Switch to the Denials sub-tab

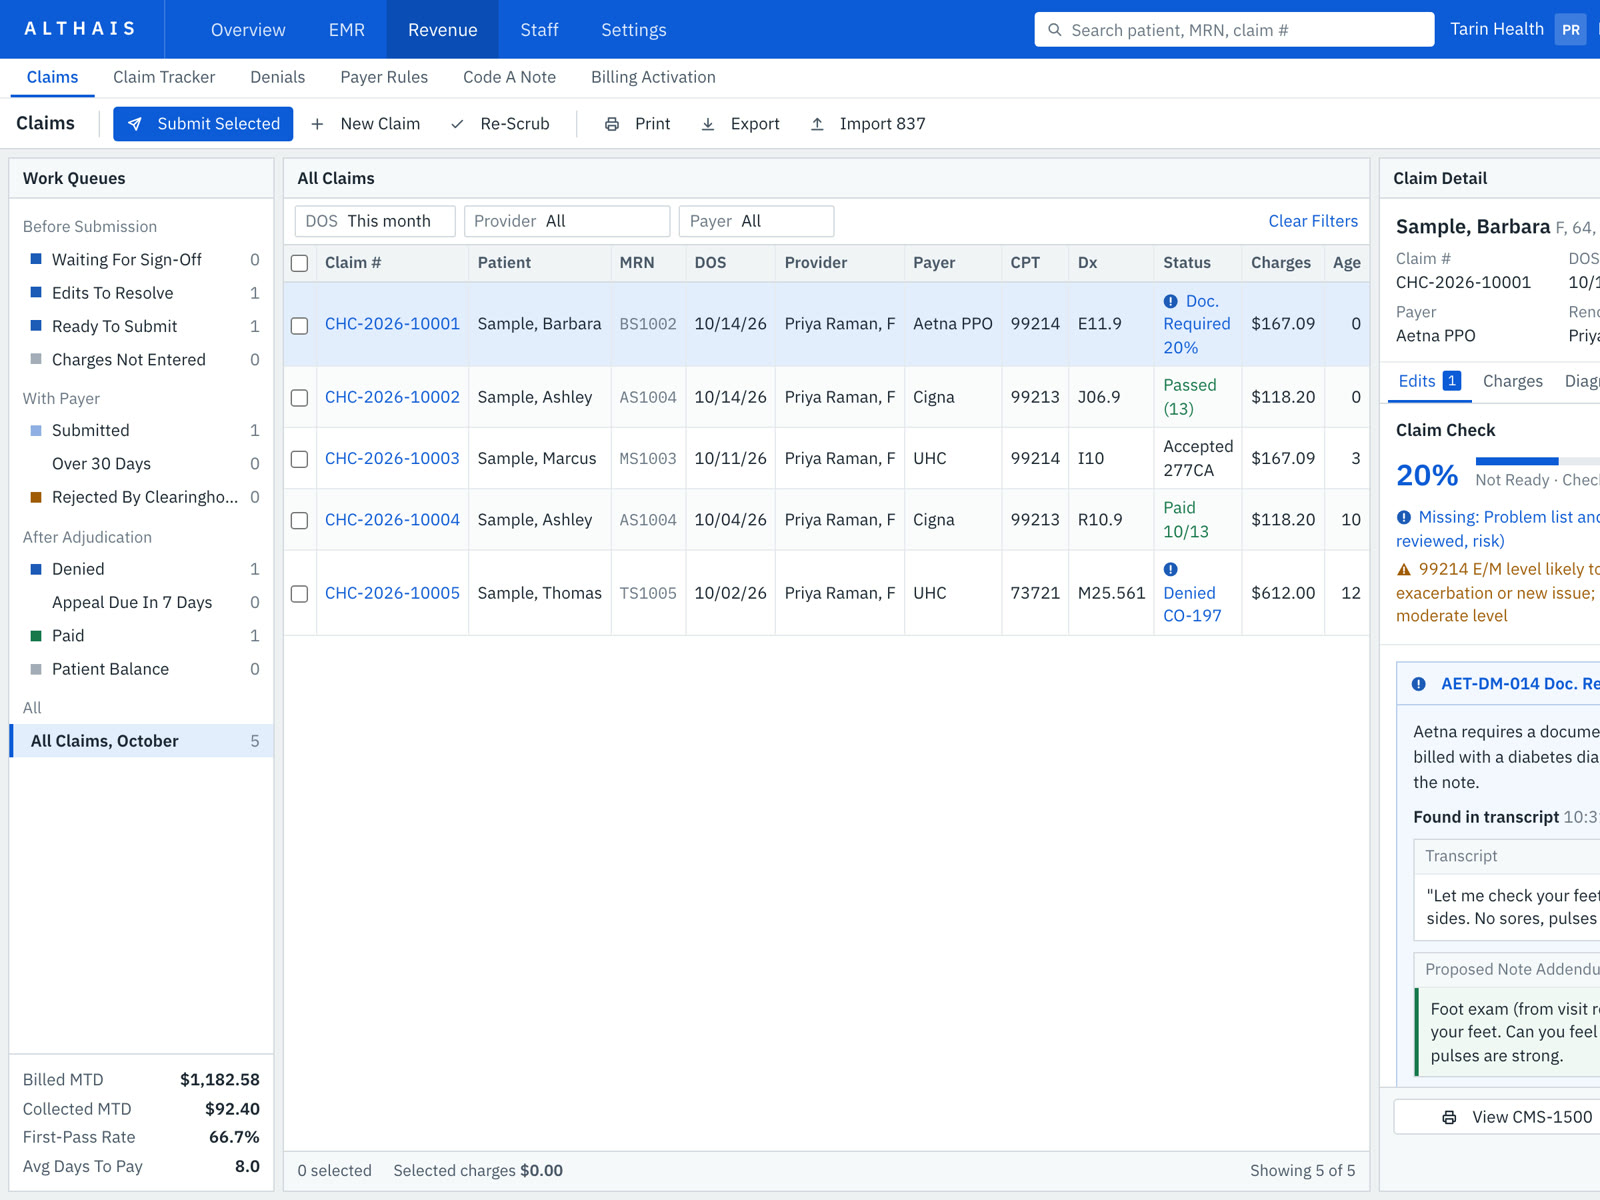(x=277, y=77)
